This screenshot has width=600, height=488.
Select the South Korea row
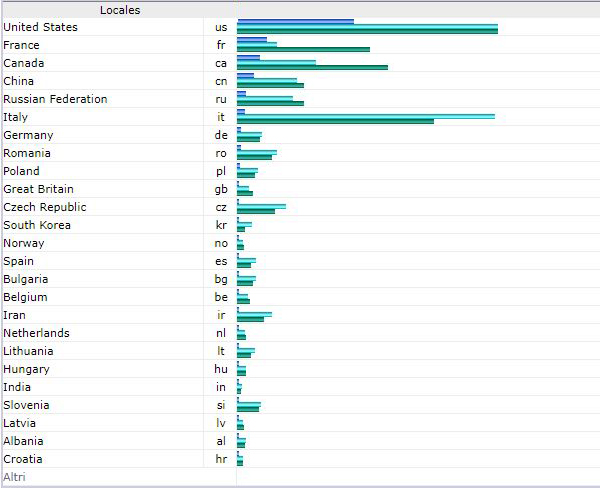pos(300,225)
